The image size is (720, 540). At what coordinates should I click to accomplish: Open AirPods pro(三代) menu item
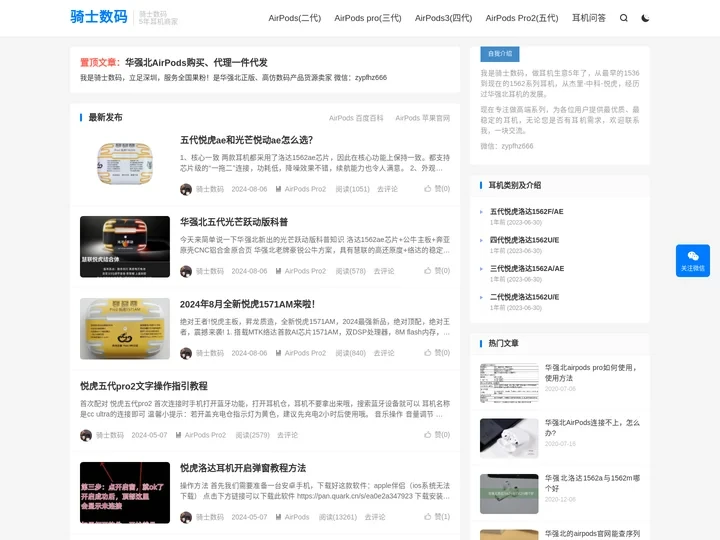tap(368, 18)
